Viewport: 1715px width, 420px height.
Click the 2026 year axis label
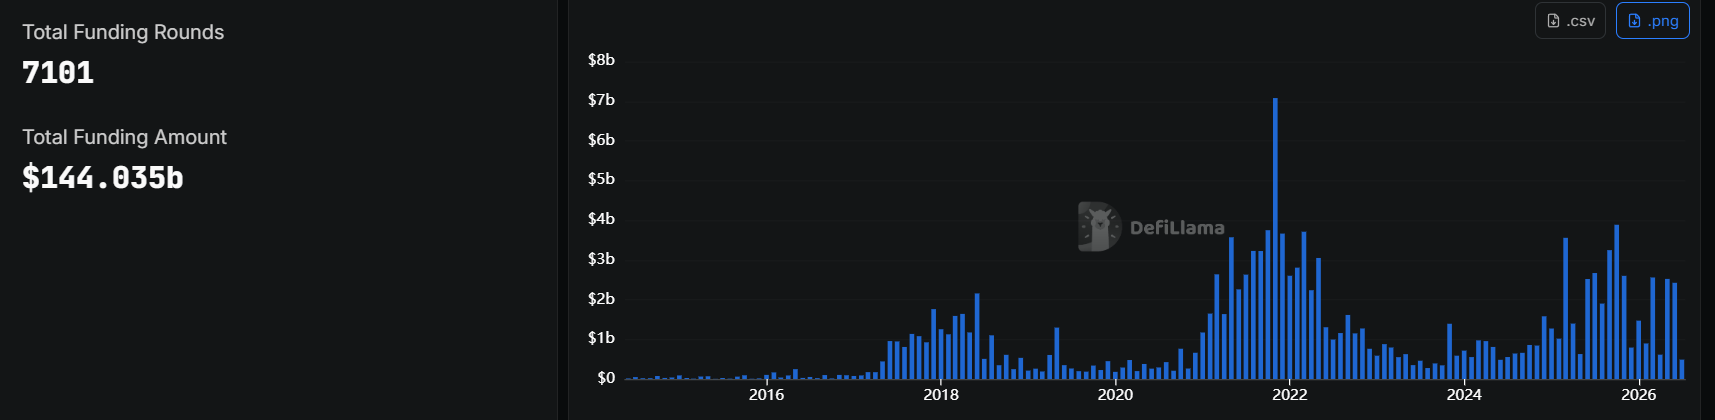coord(1638,394)
